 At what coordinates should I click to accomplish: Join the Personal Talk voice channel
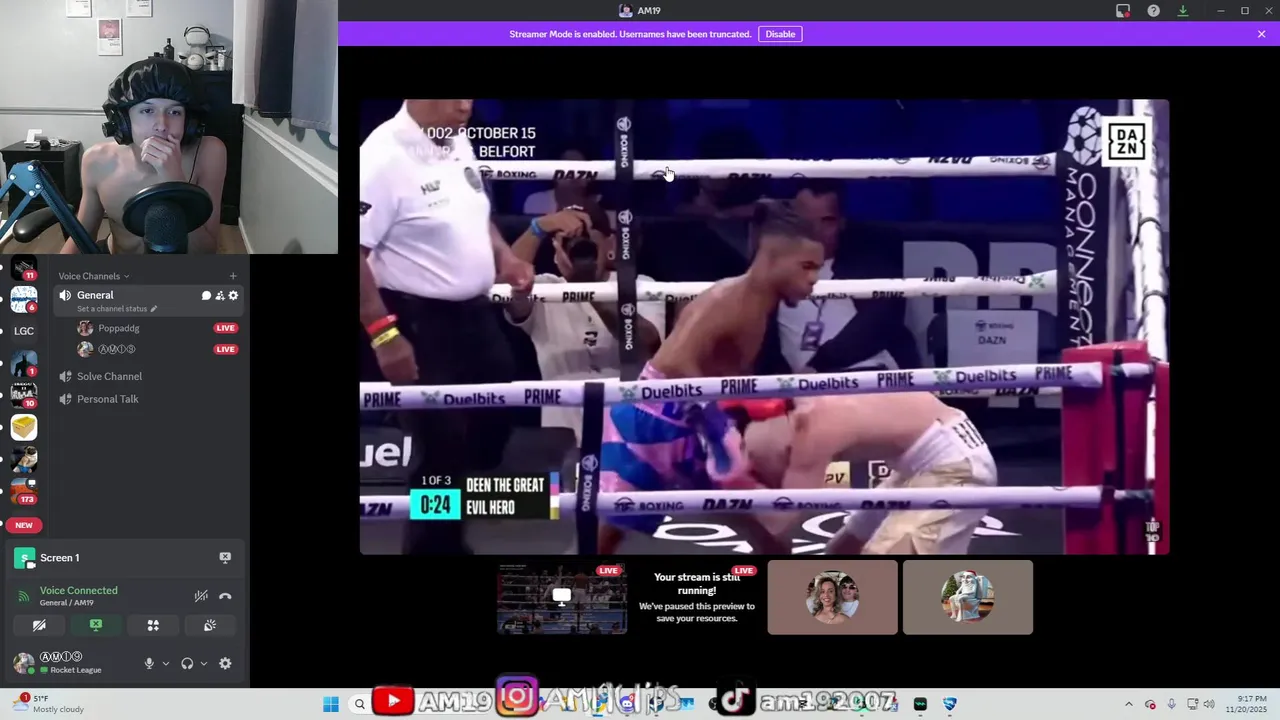pos(107,399)
